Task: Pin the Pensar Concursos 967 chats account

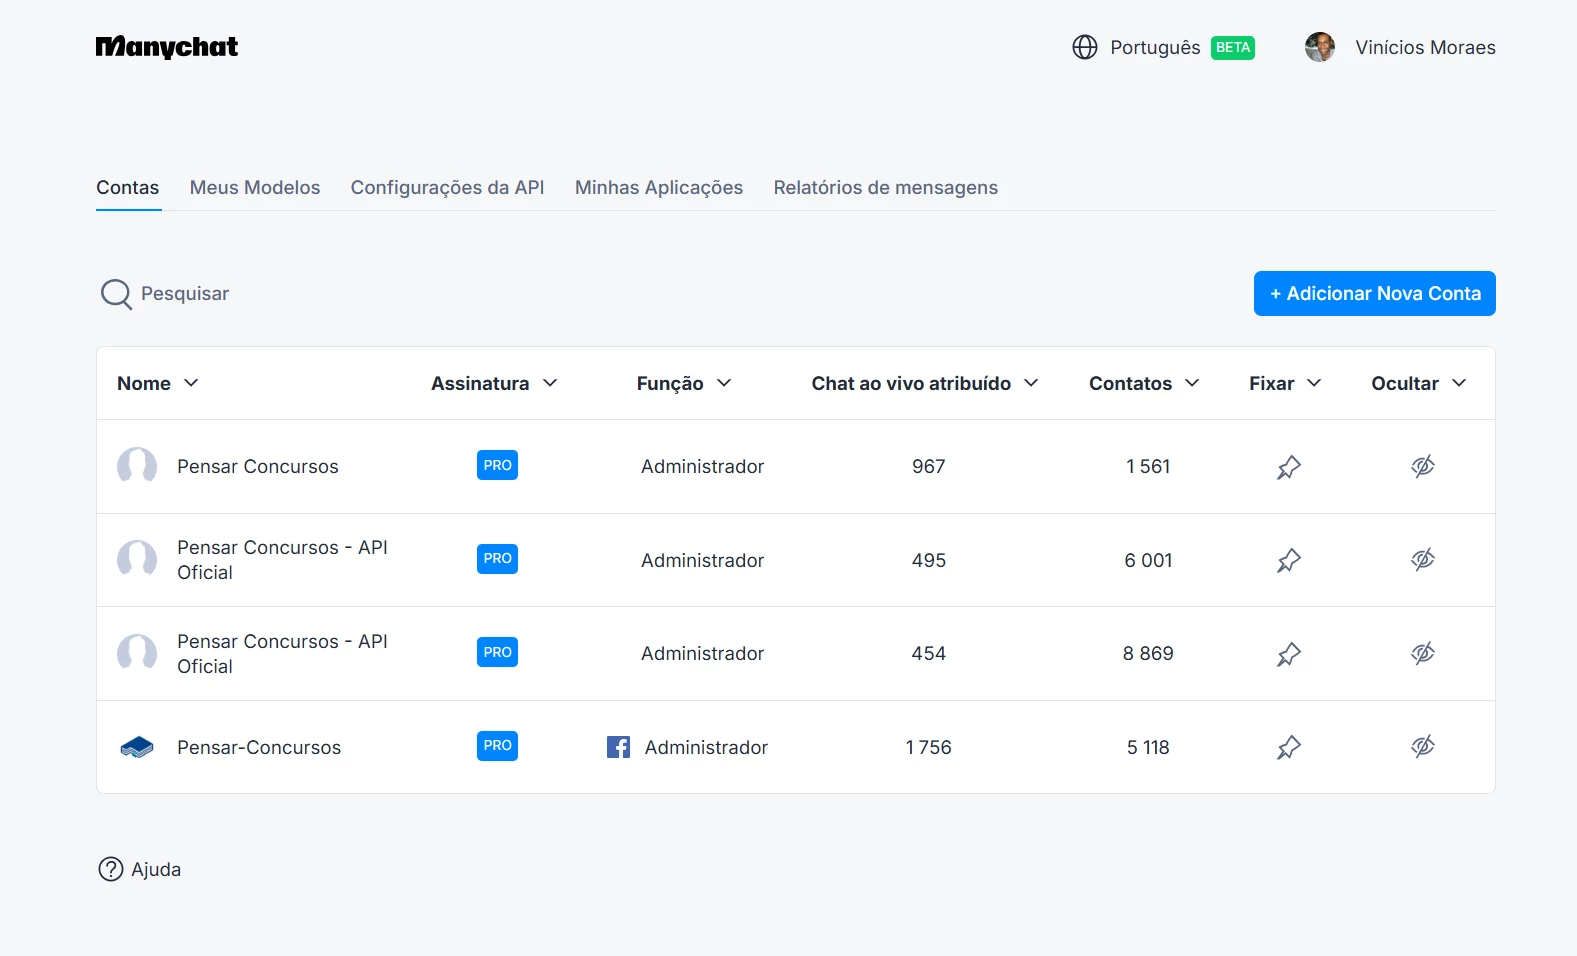Action: [1289, 467]
